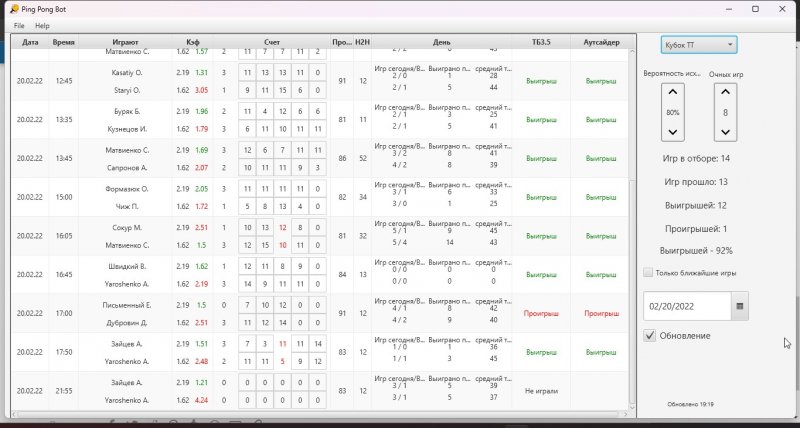Viewport: 800px width, 428px height.
Task: Click the Ping Pong Bot app icon
Action: [x=8, y=8]
